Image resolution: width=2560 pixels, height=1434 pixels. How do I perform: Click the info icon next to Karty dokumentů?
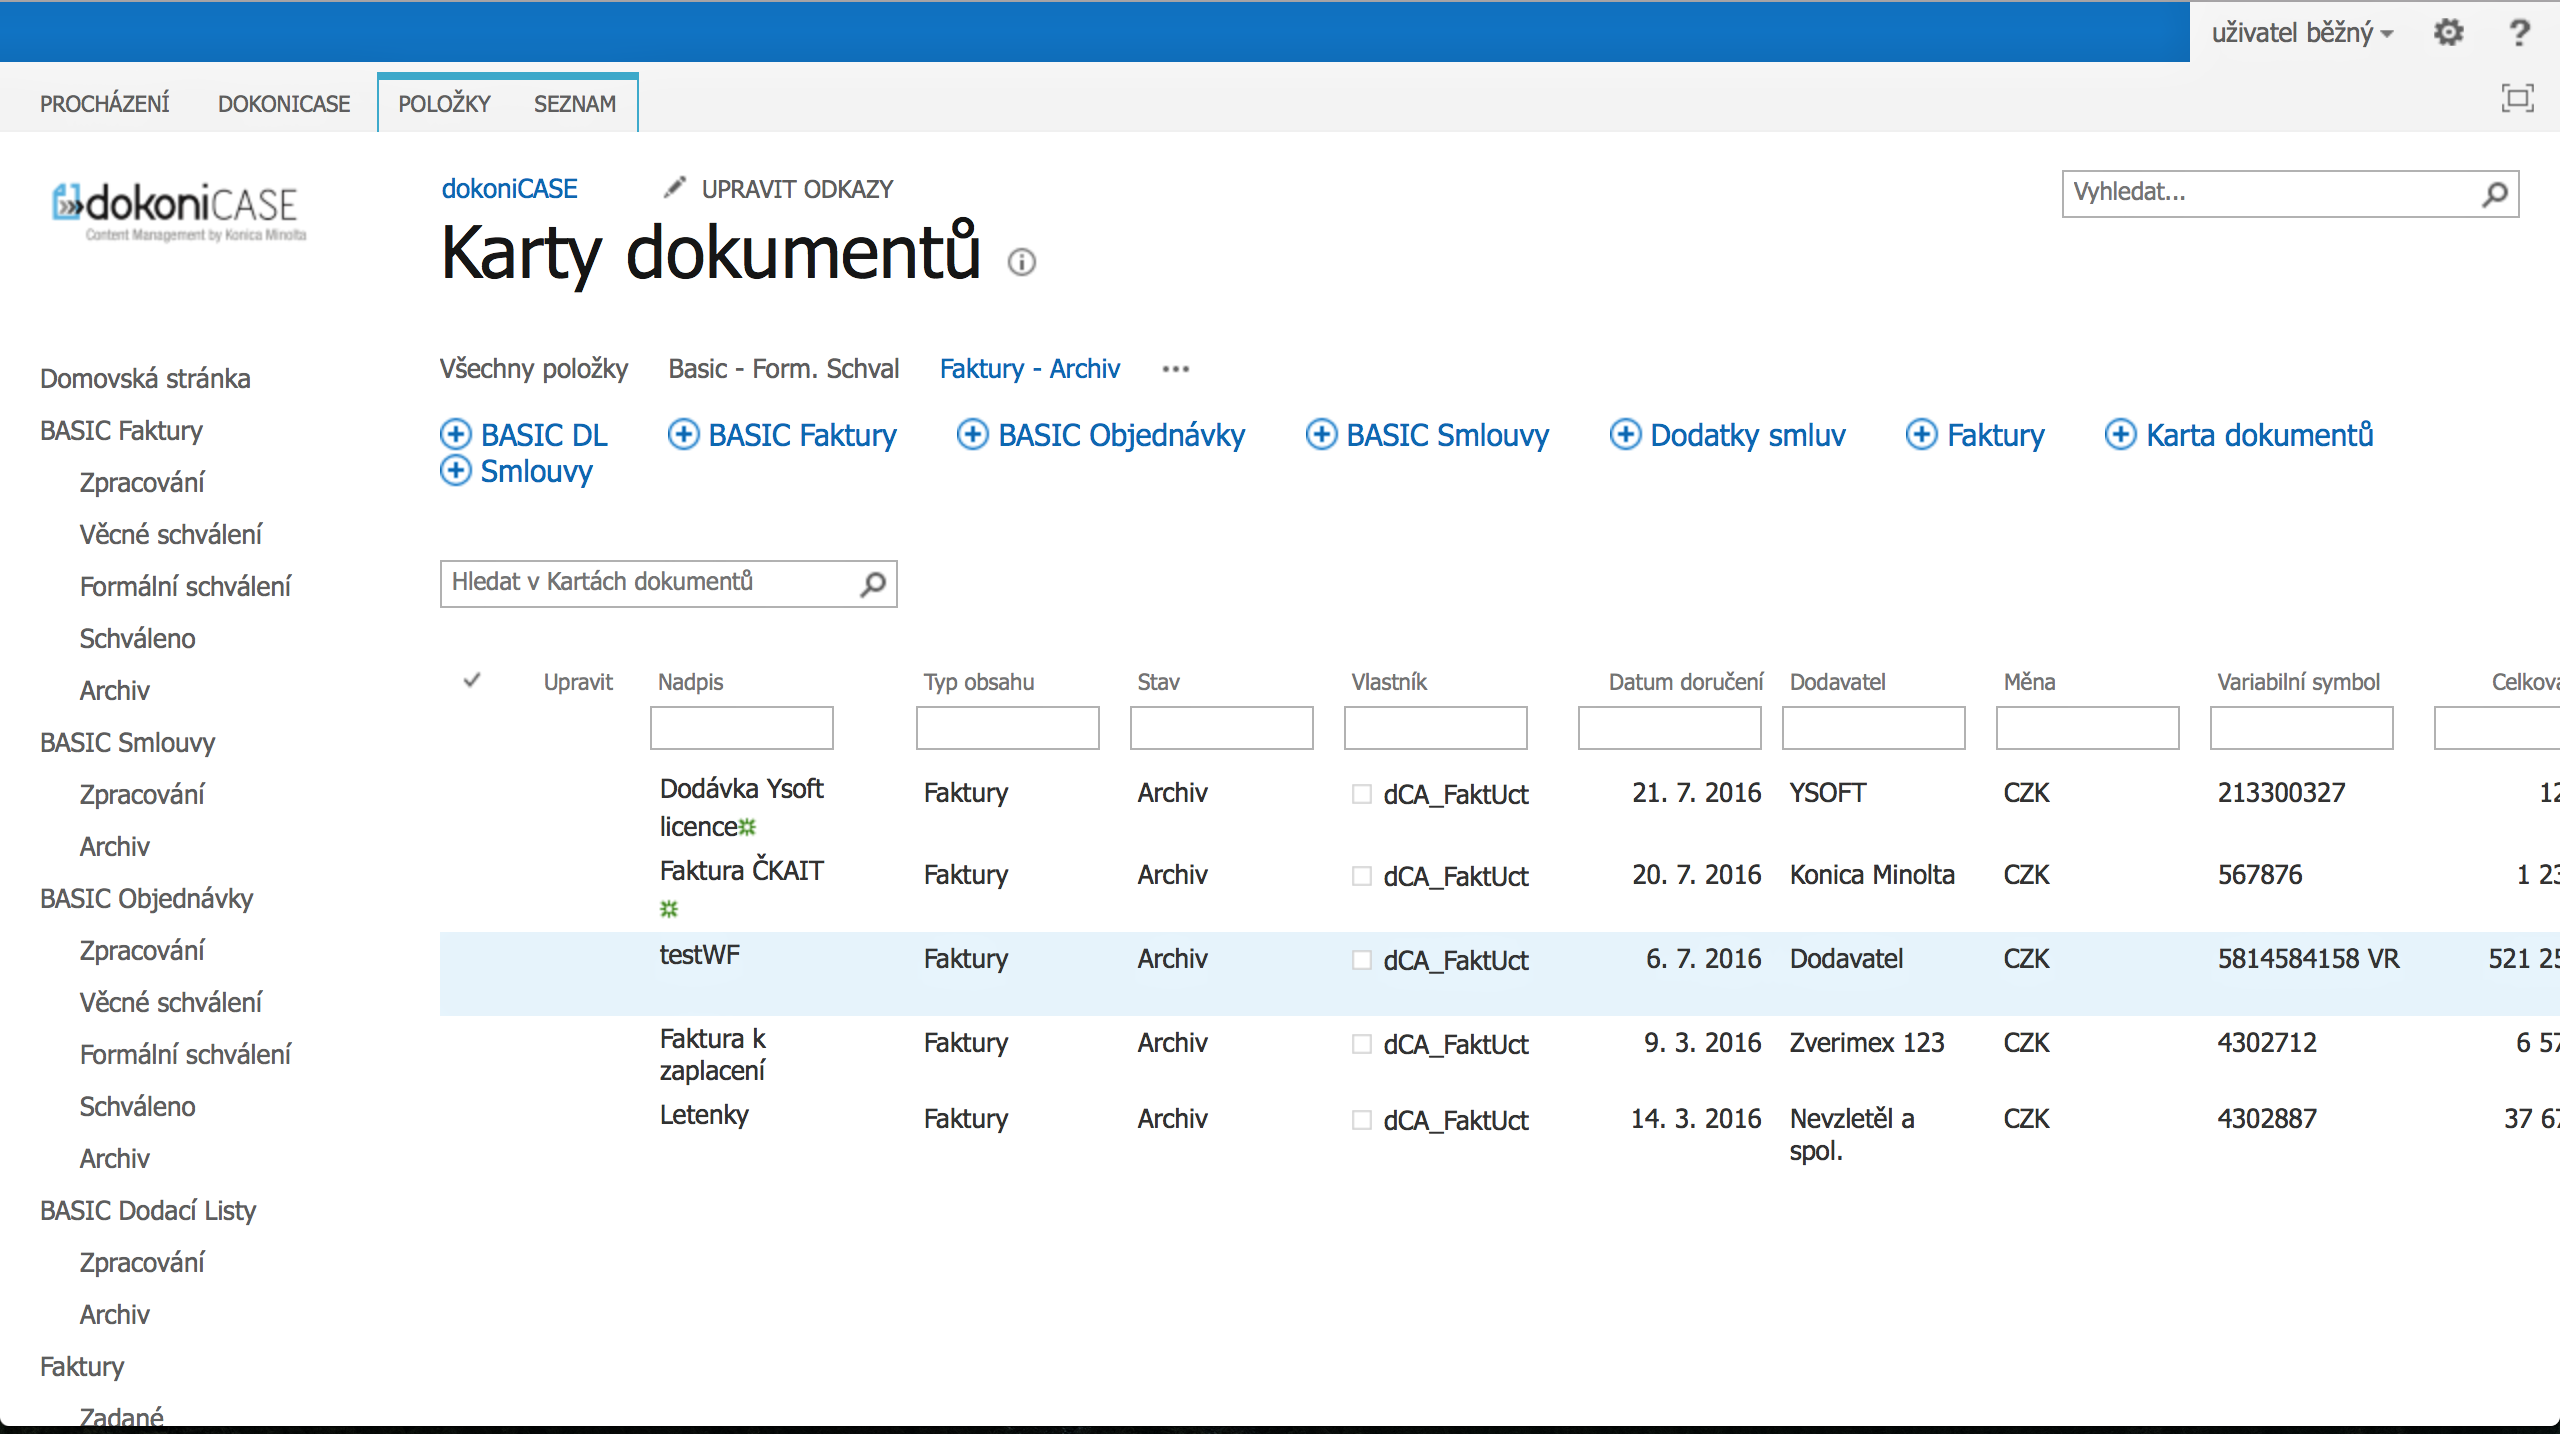point(1021,263)
